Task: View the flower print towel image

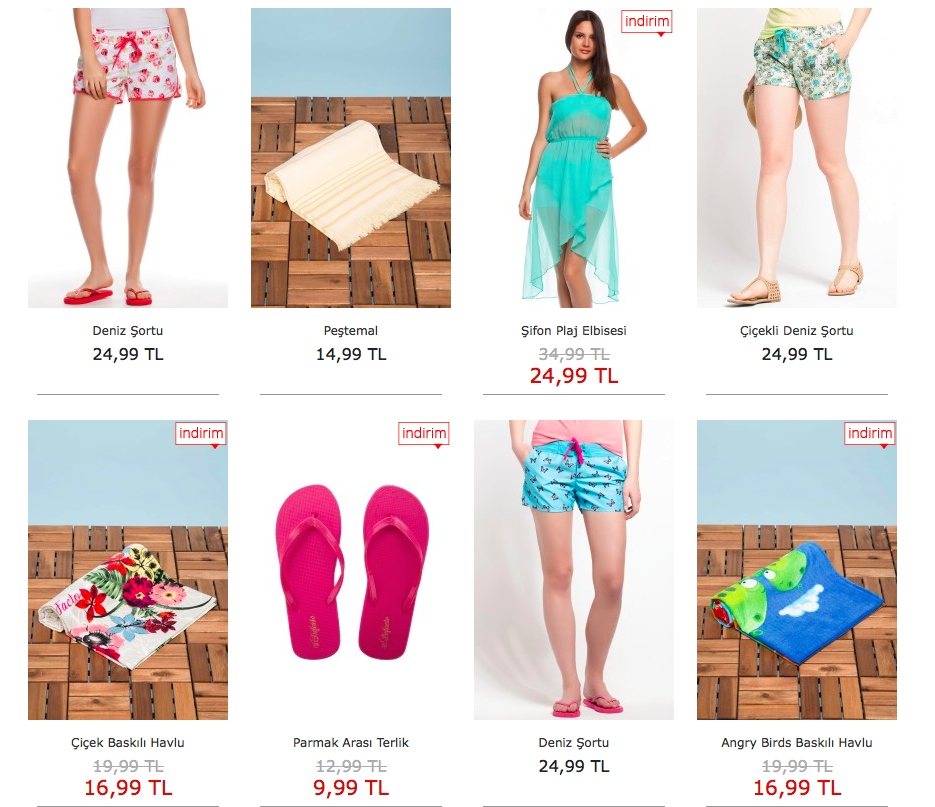Action: (128, 570)
